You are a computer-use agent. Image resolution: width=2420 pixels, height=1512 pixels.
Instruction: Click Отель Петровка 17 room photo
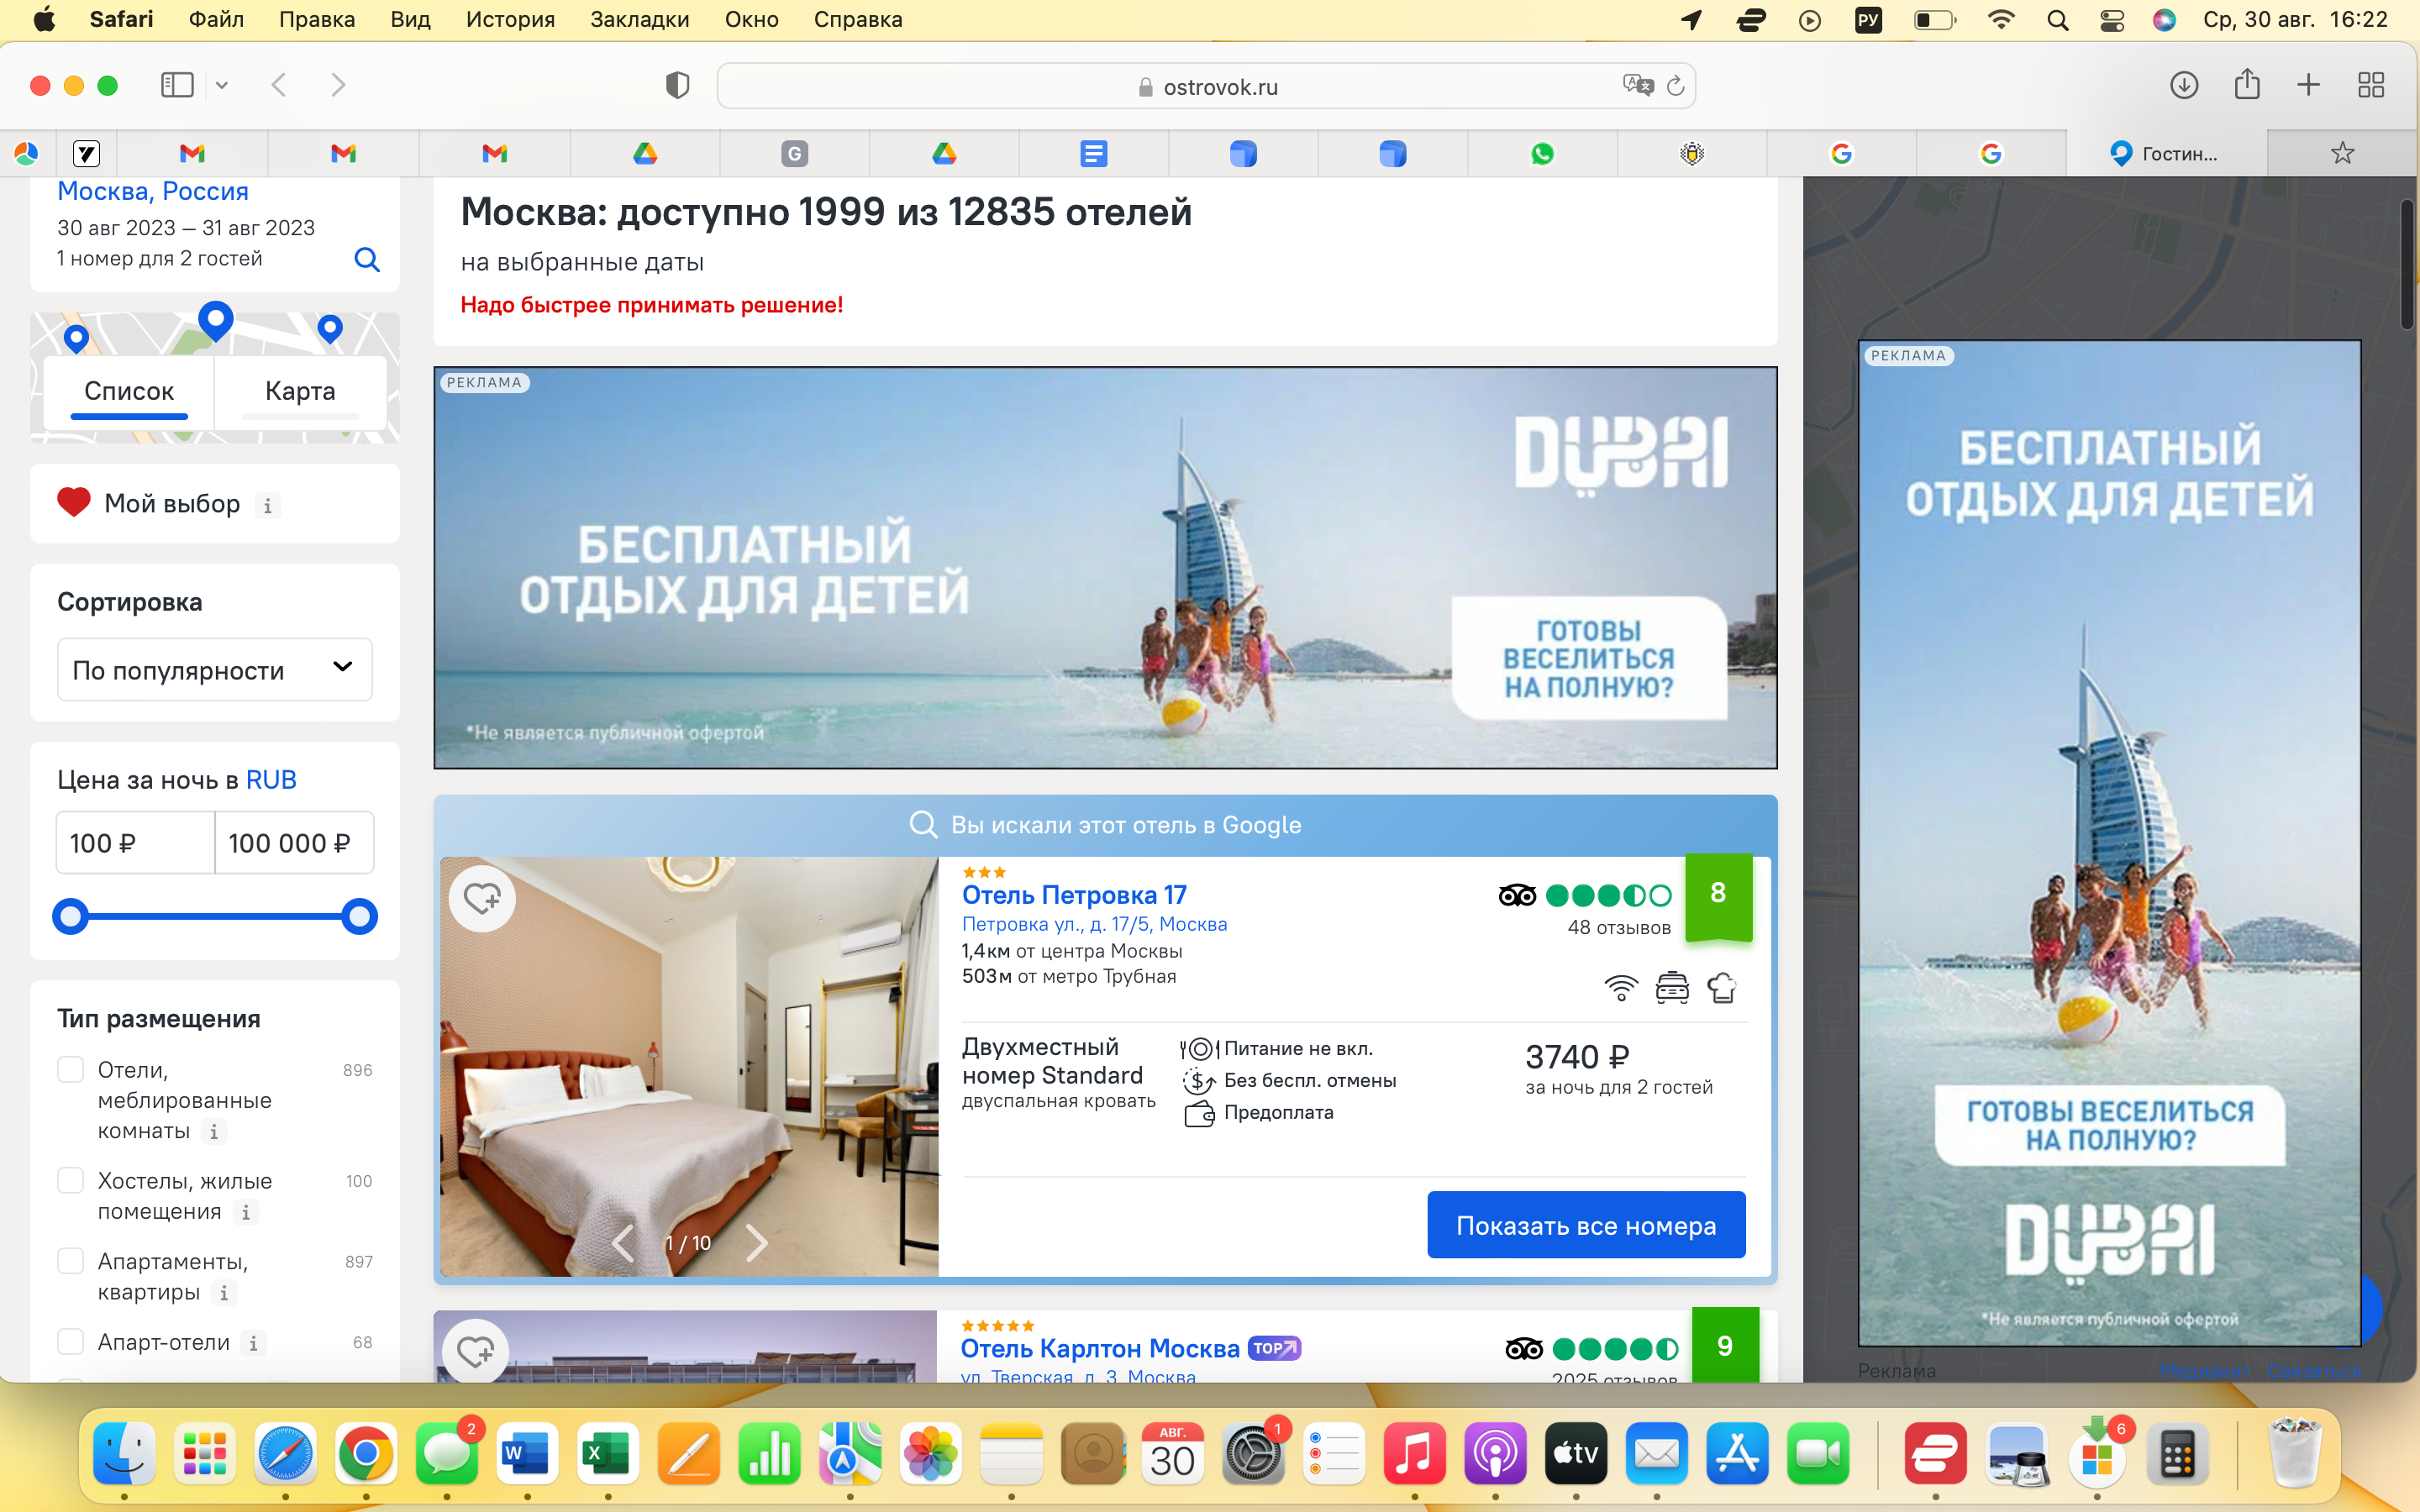(x=689, y=1066)
